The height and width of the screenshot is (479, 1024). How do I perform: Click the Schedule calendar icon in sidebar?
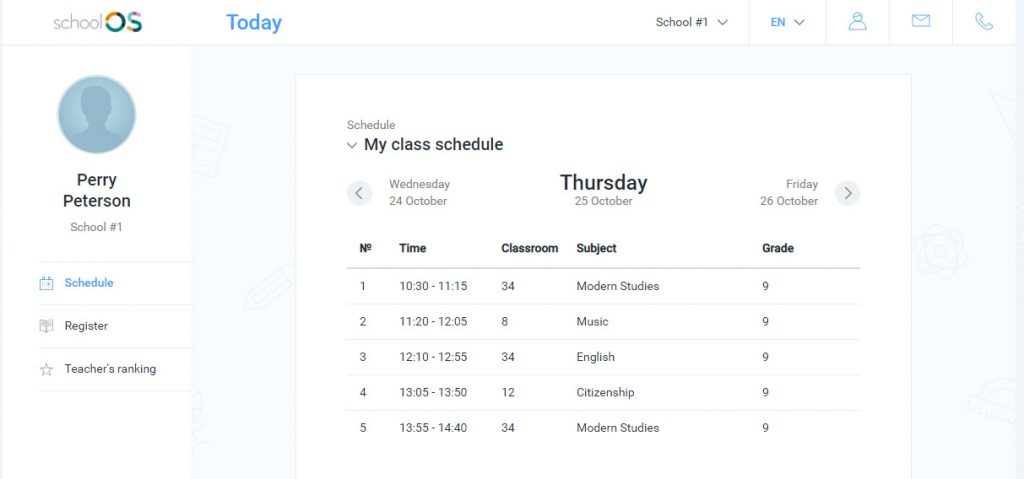(46, 283)
